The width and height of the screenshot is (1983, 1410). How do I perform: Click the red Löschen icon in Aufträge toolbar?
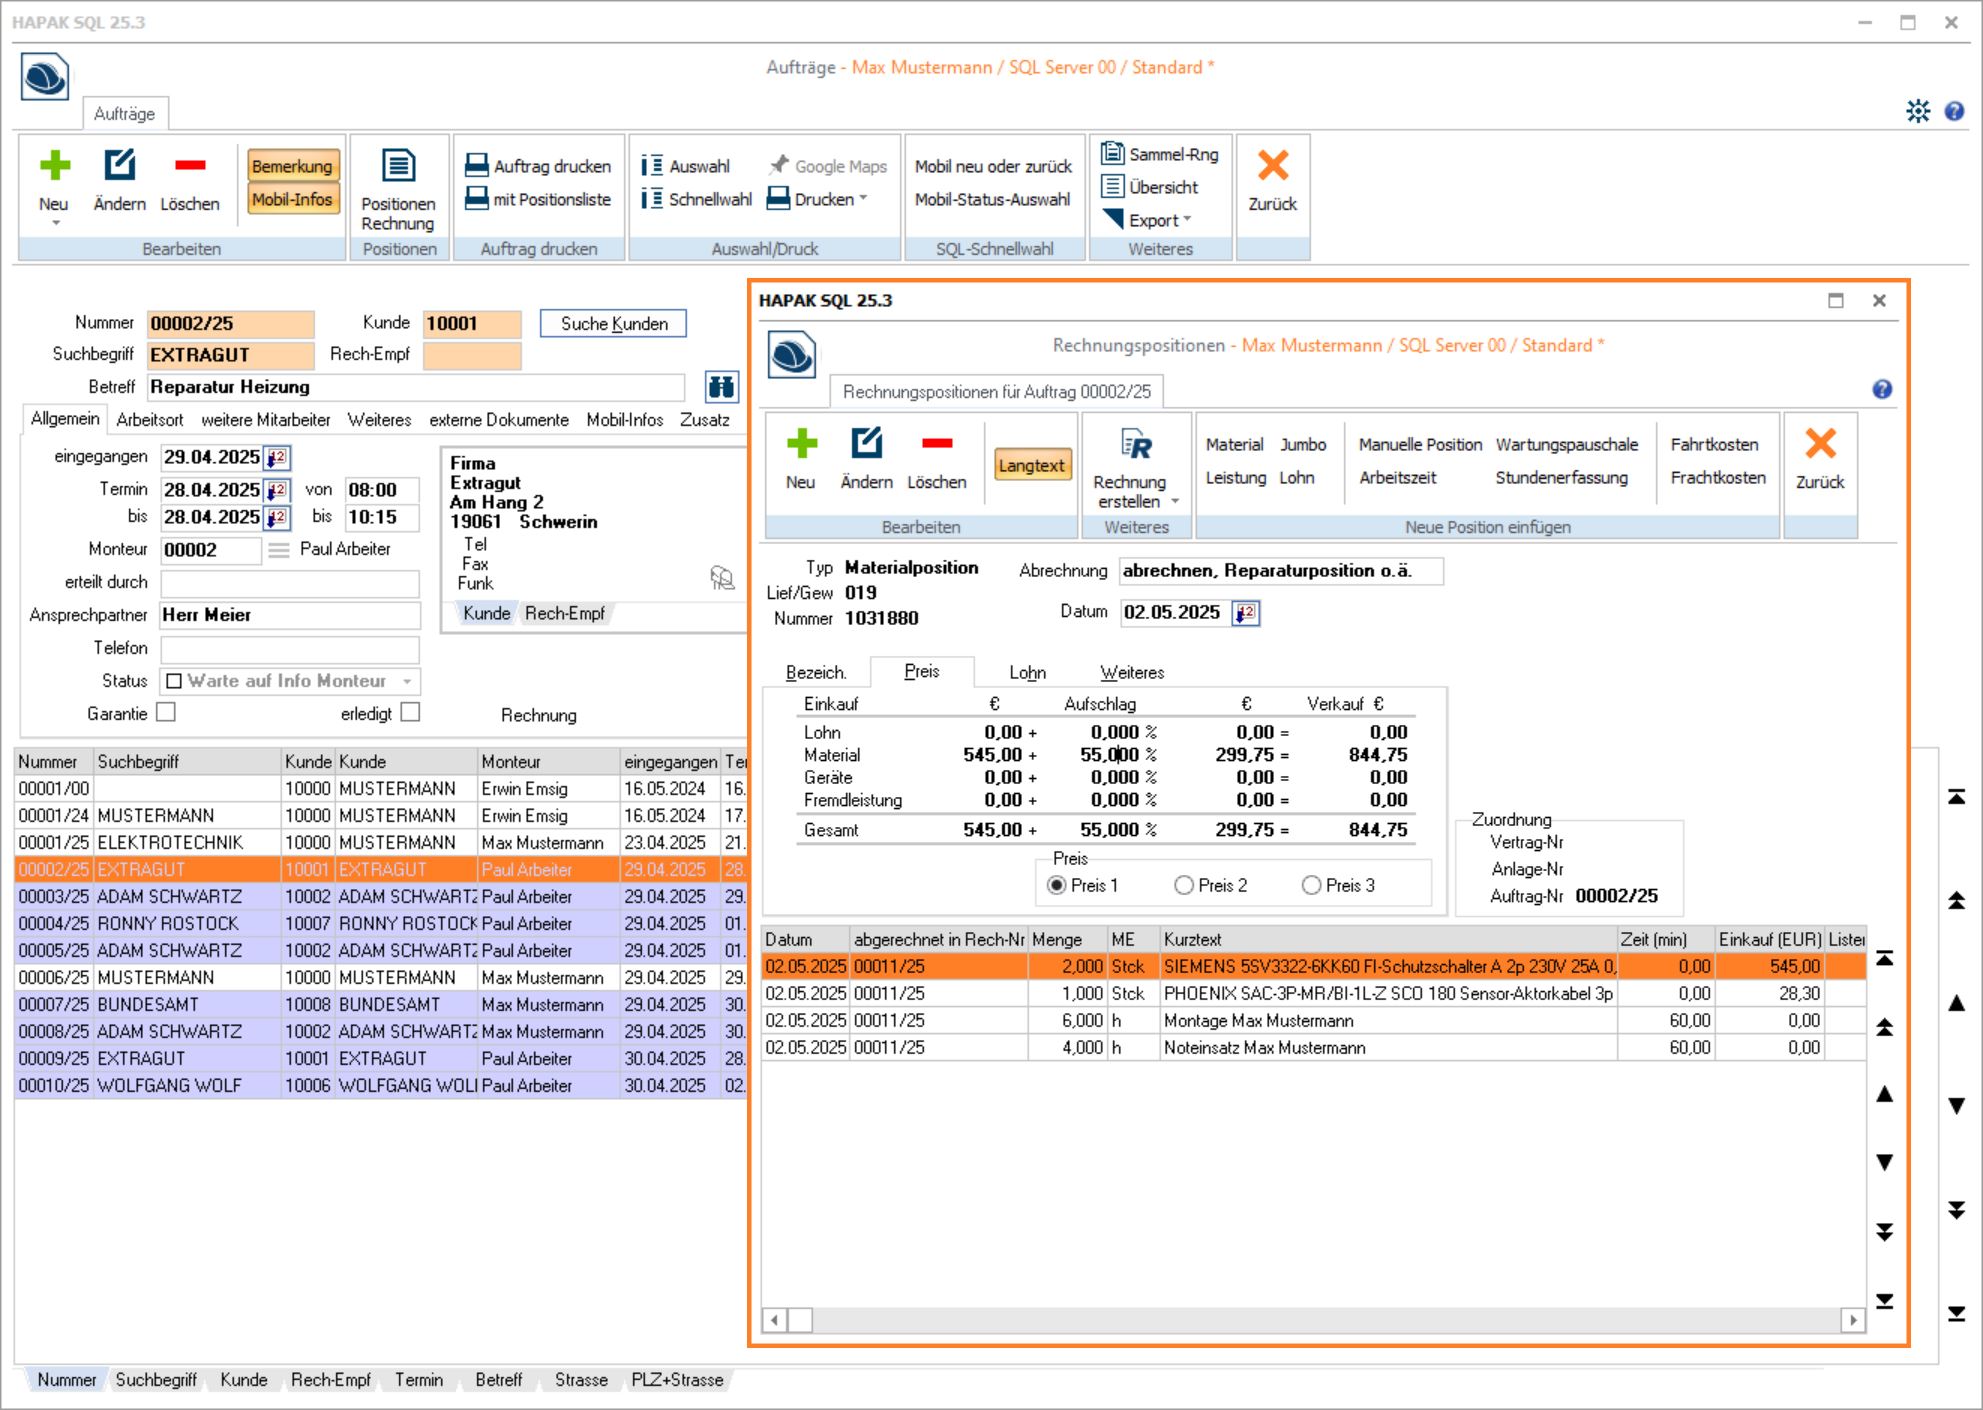(x=189, y=166)
